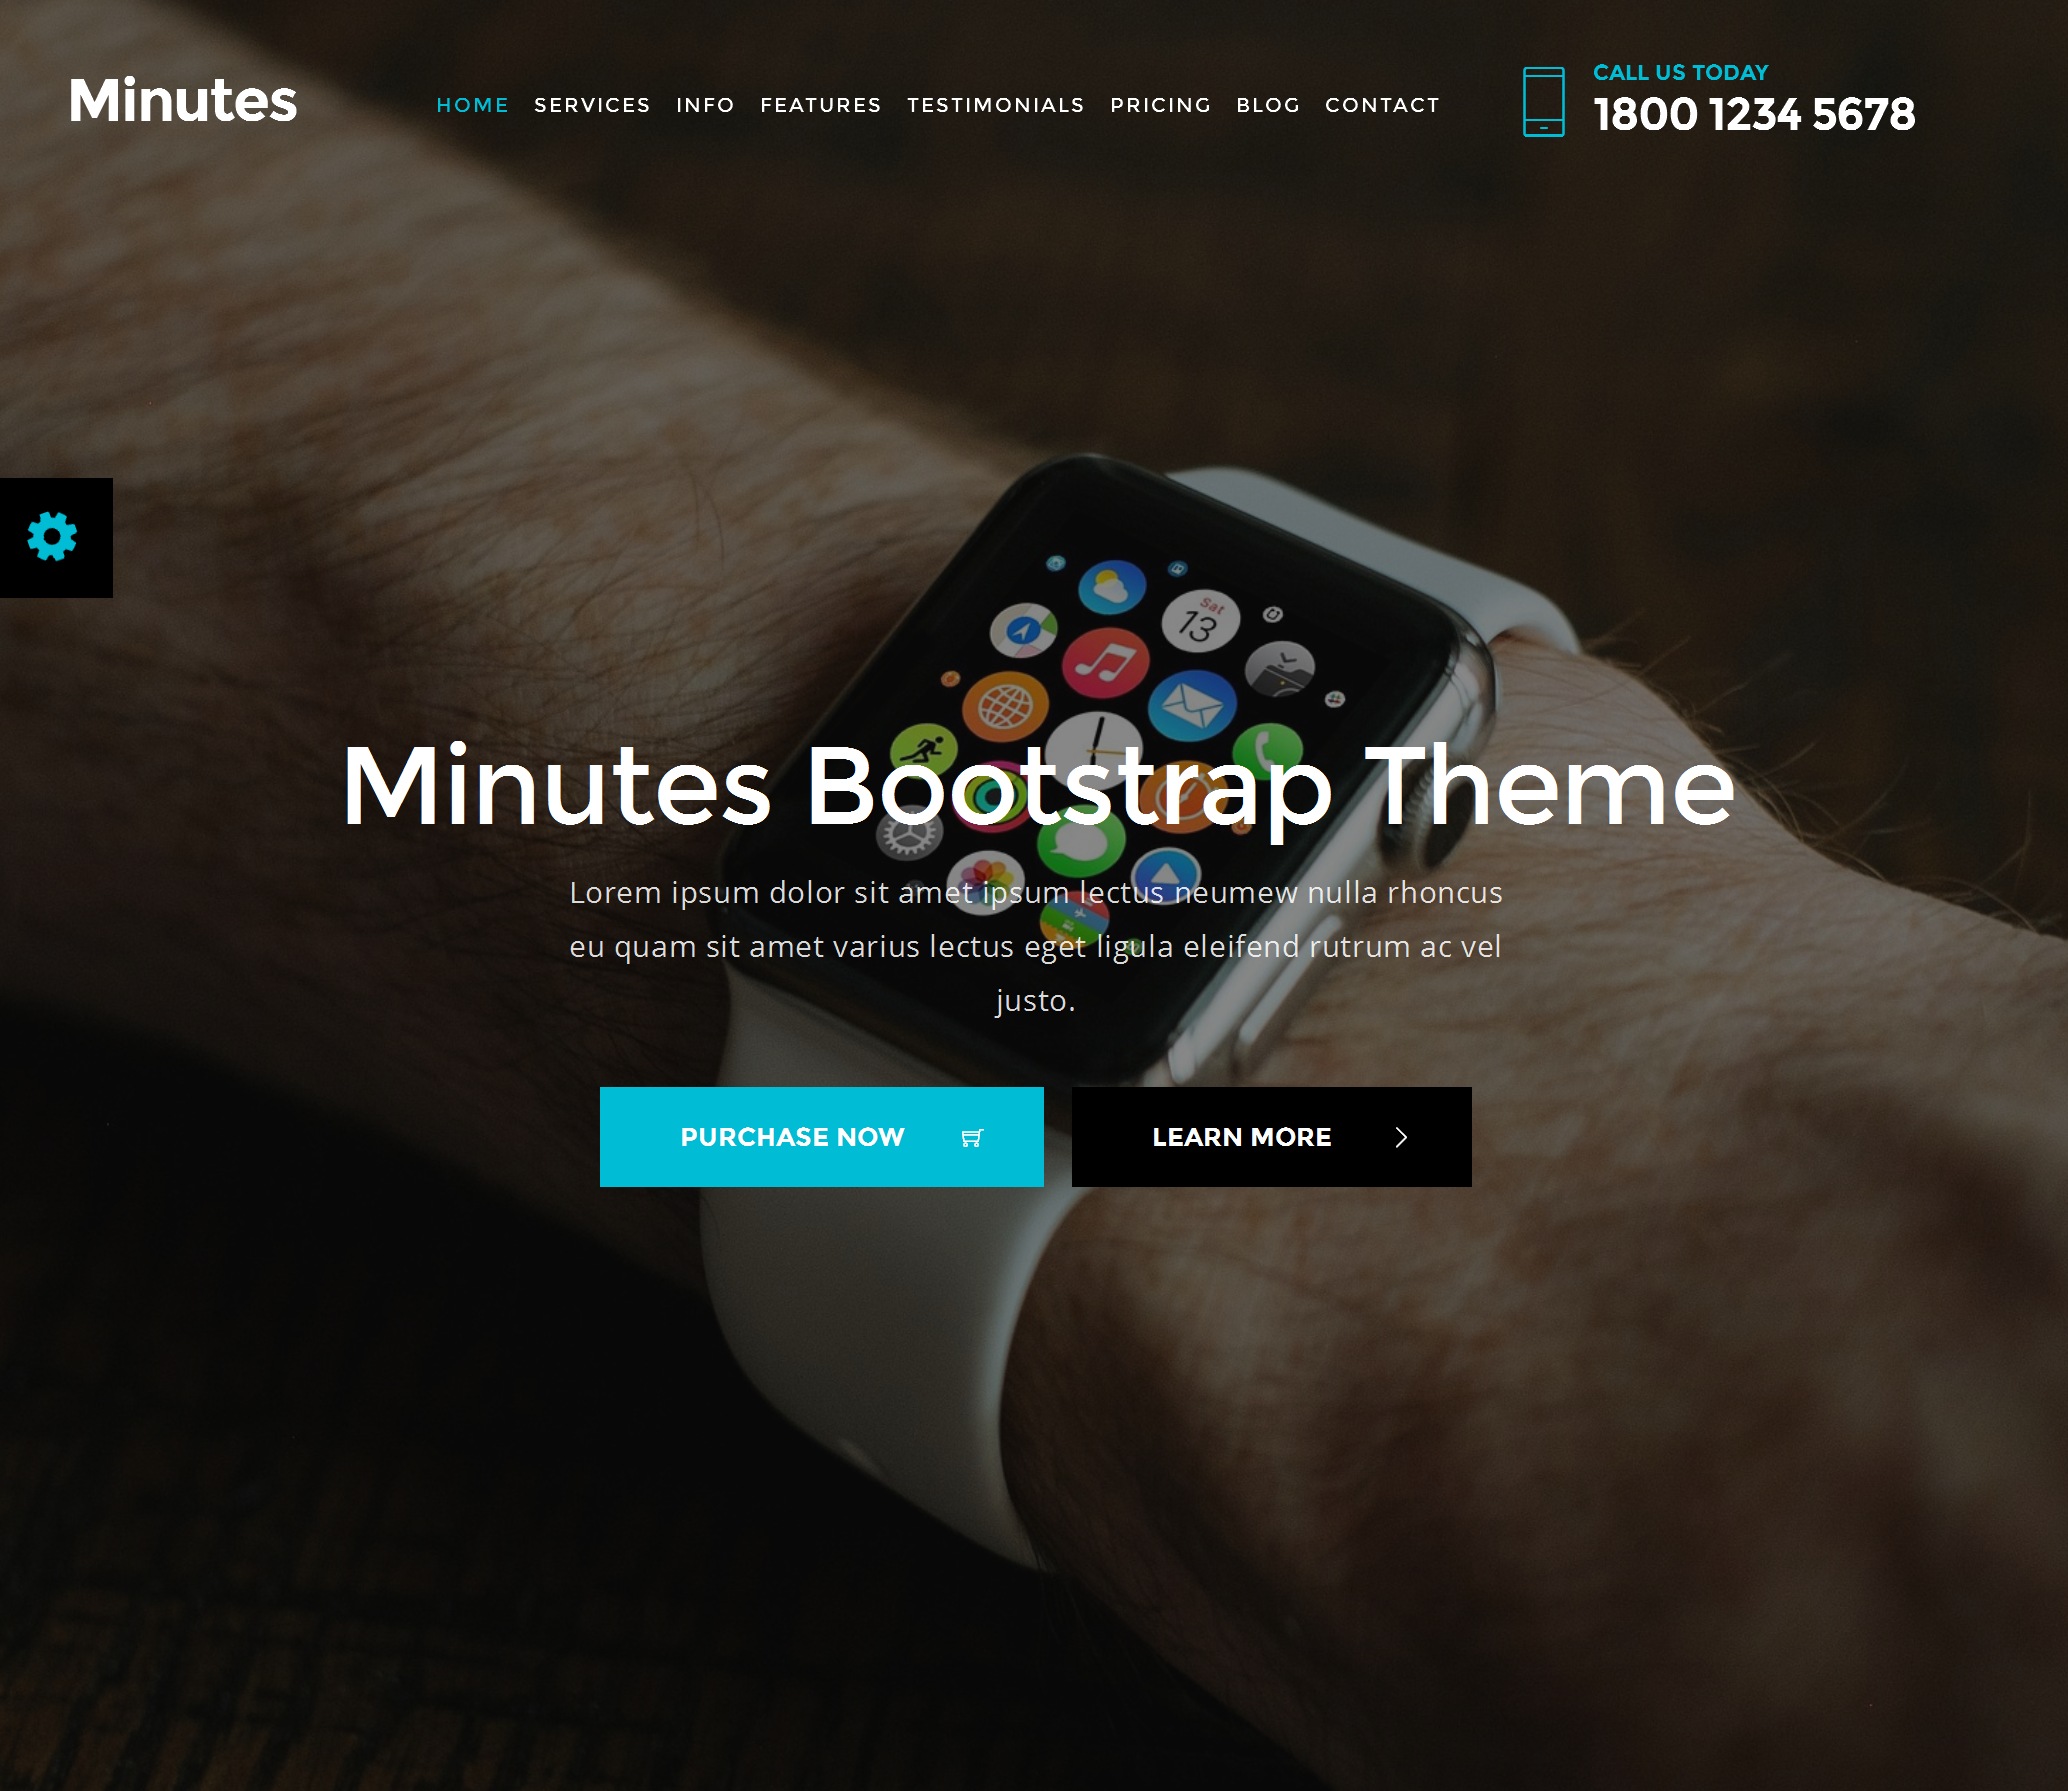Expand the INFO navigation dropdown
Screen dimensions: 2068x1791
[705, 104]
